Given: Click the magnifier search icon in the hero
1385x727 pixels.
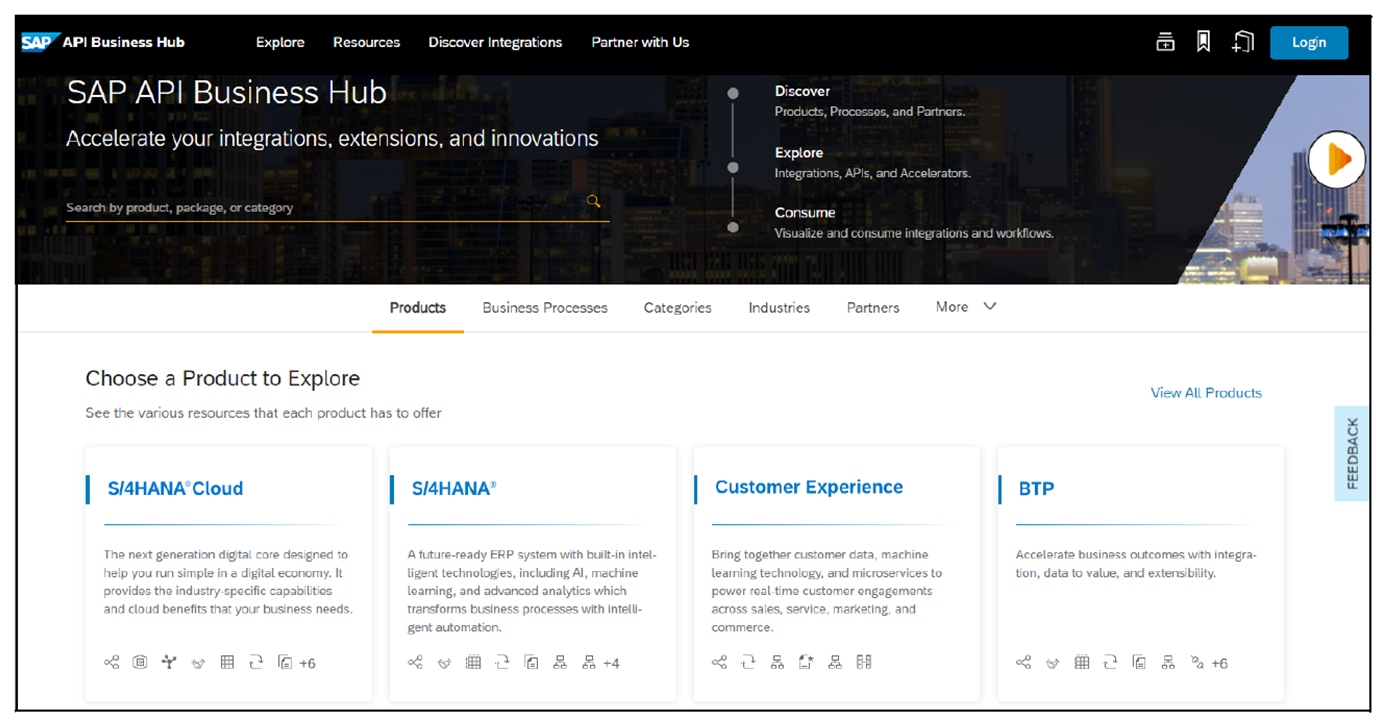Looking at the screenshot, I should click(593, 201).
